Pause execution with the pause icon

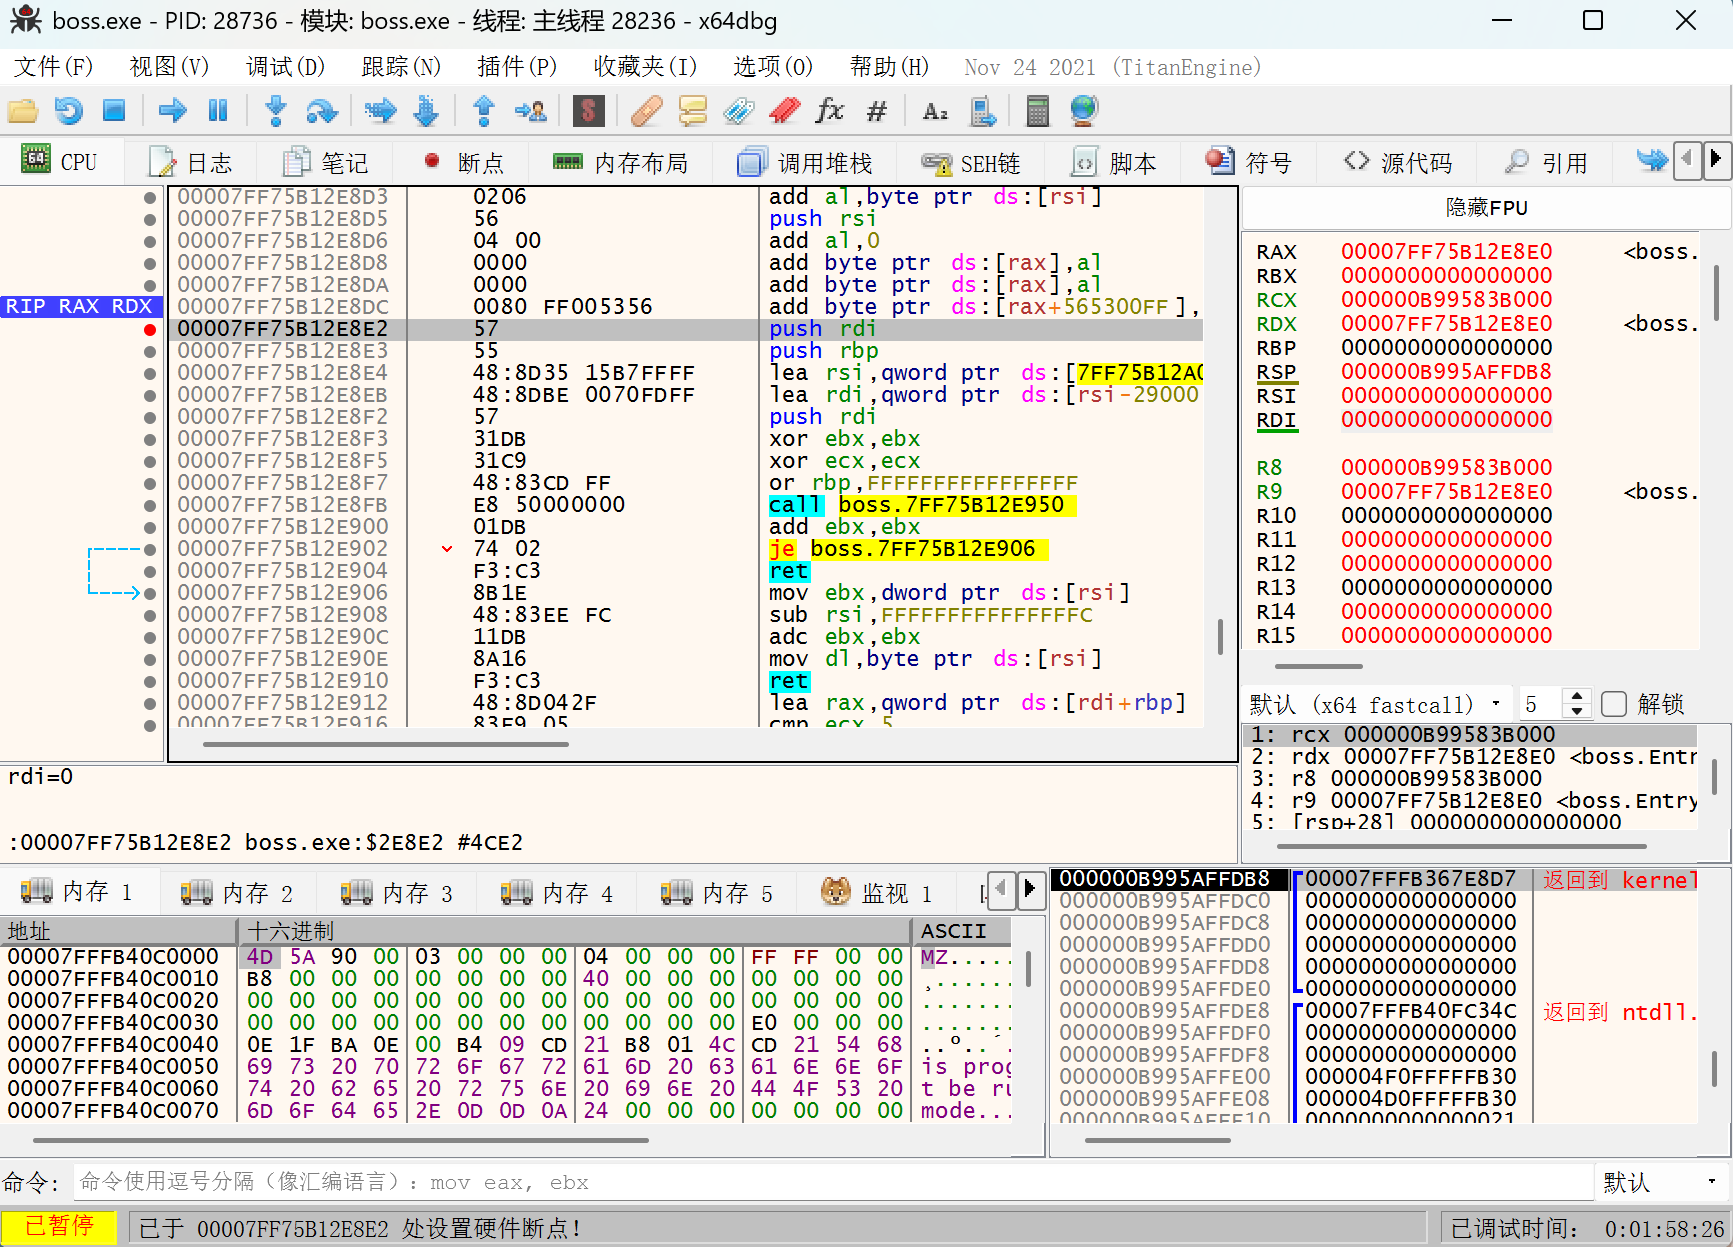pyautogui.click(x=217, y=111)
